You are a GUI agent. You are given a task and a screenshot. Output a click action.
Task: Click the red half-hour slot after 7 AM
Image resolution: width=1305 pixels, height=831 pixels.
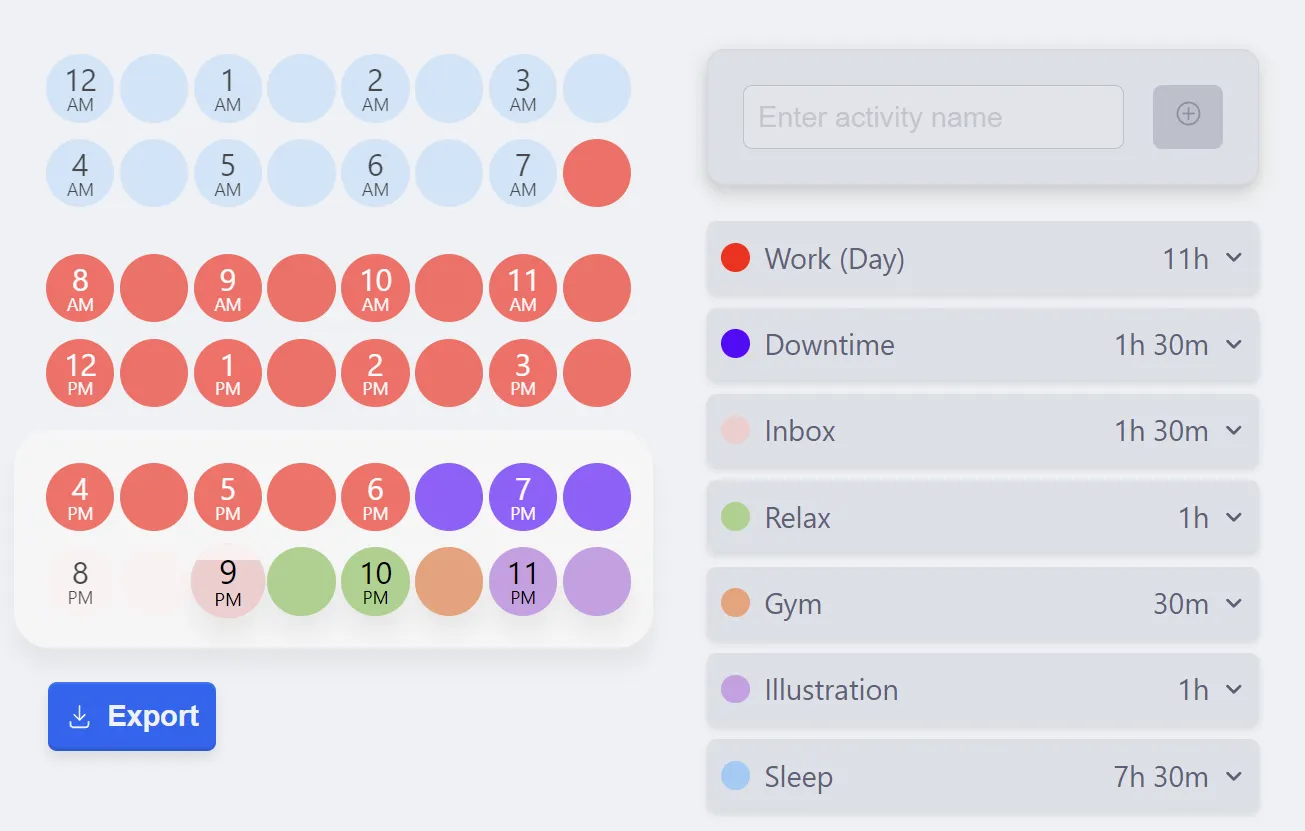(x=597, y=173)
